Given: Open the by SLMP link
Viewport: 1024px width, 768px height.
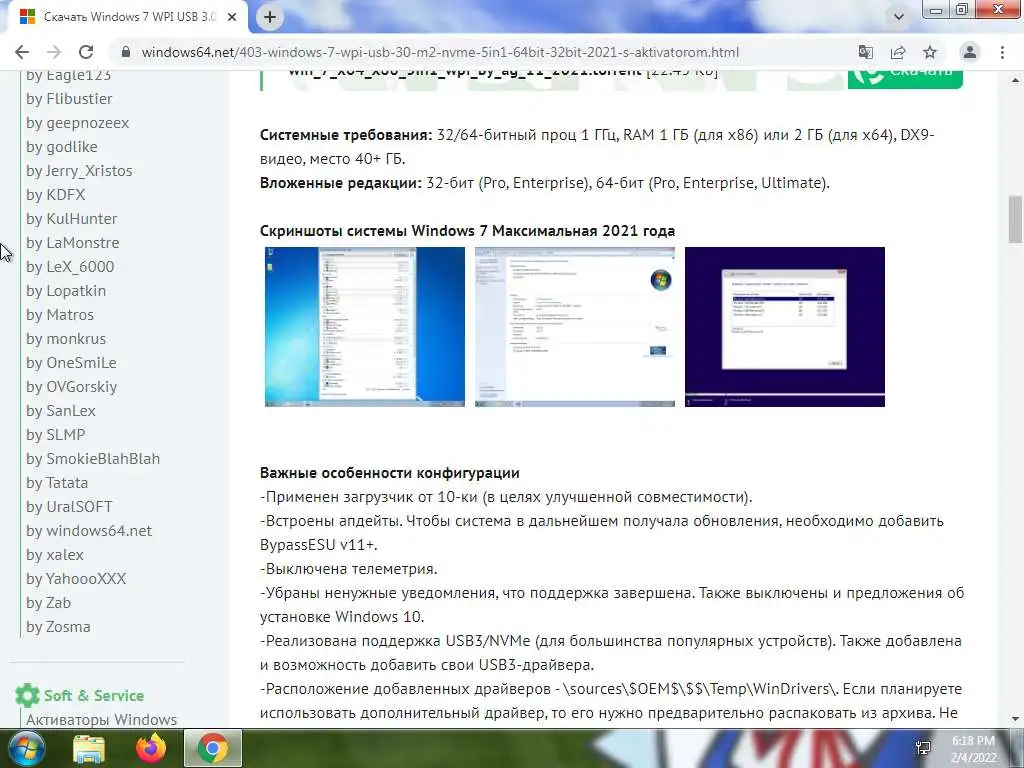Looking at the screenshot, I should pyautogui.click(x=56, y=435).
